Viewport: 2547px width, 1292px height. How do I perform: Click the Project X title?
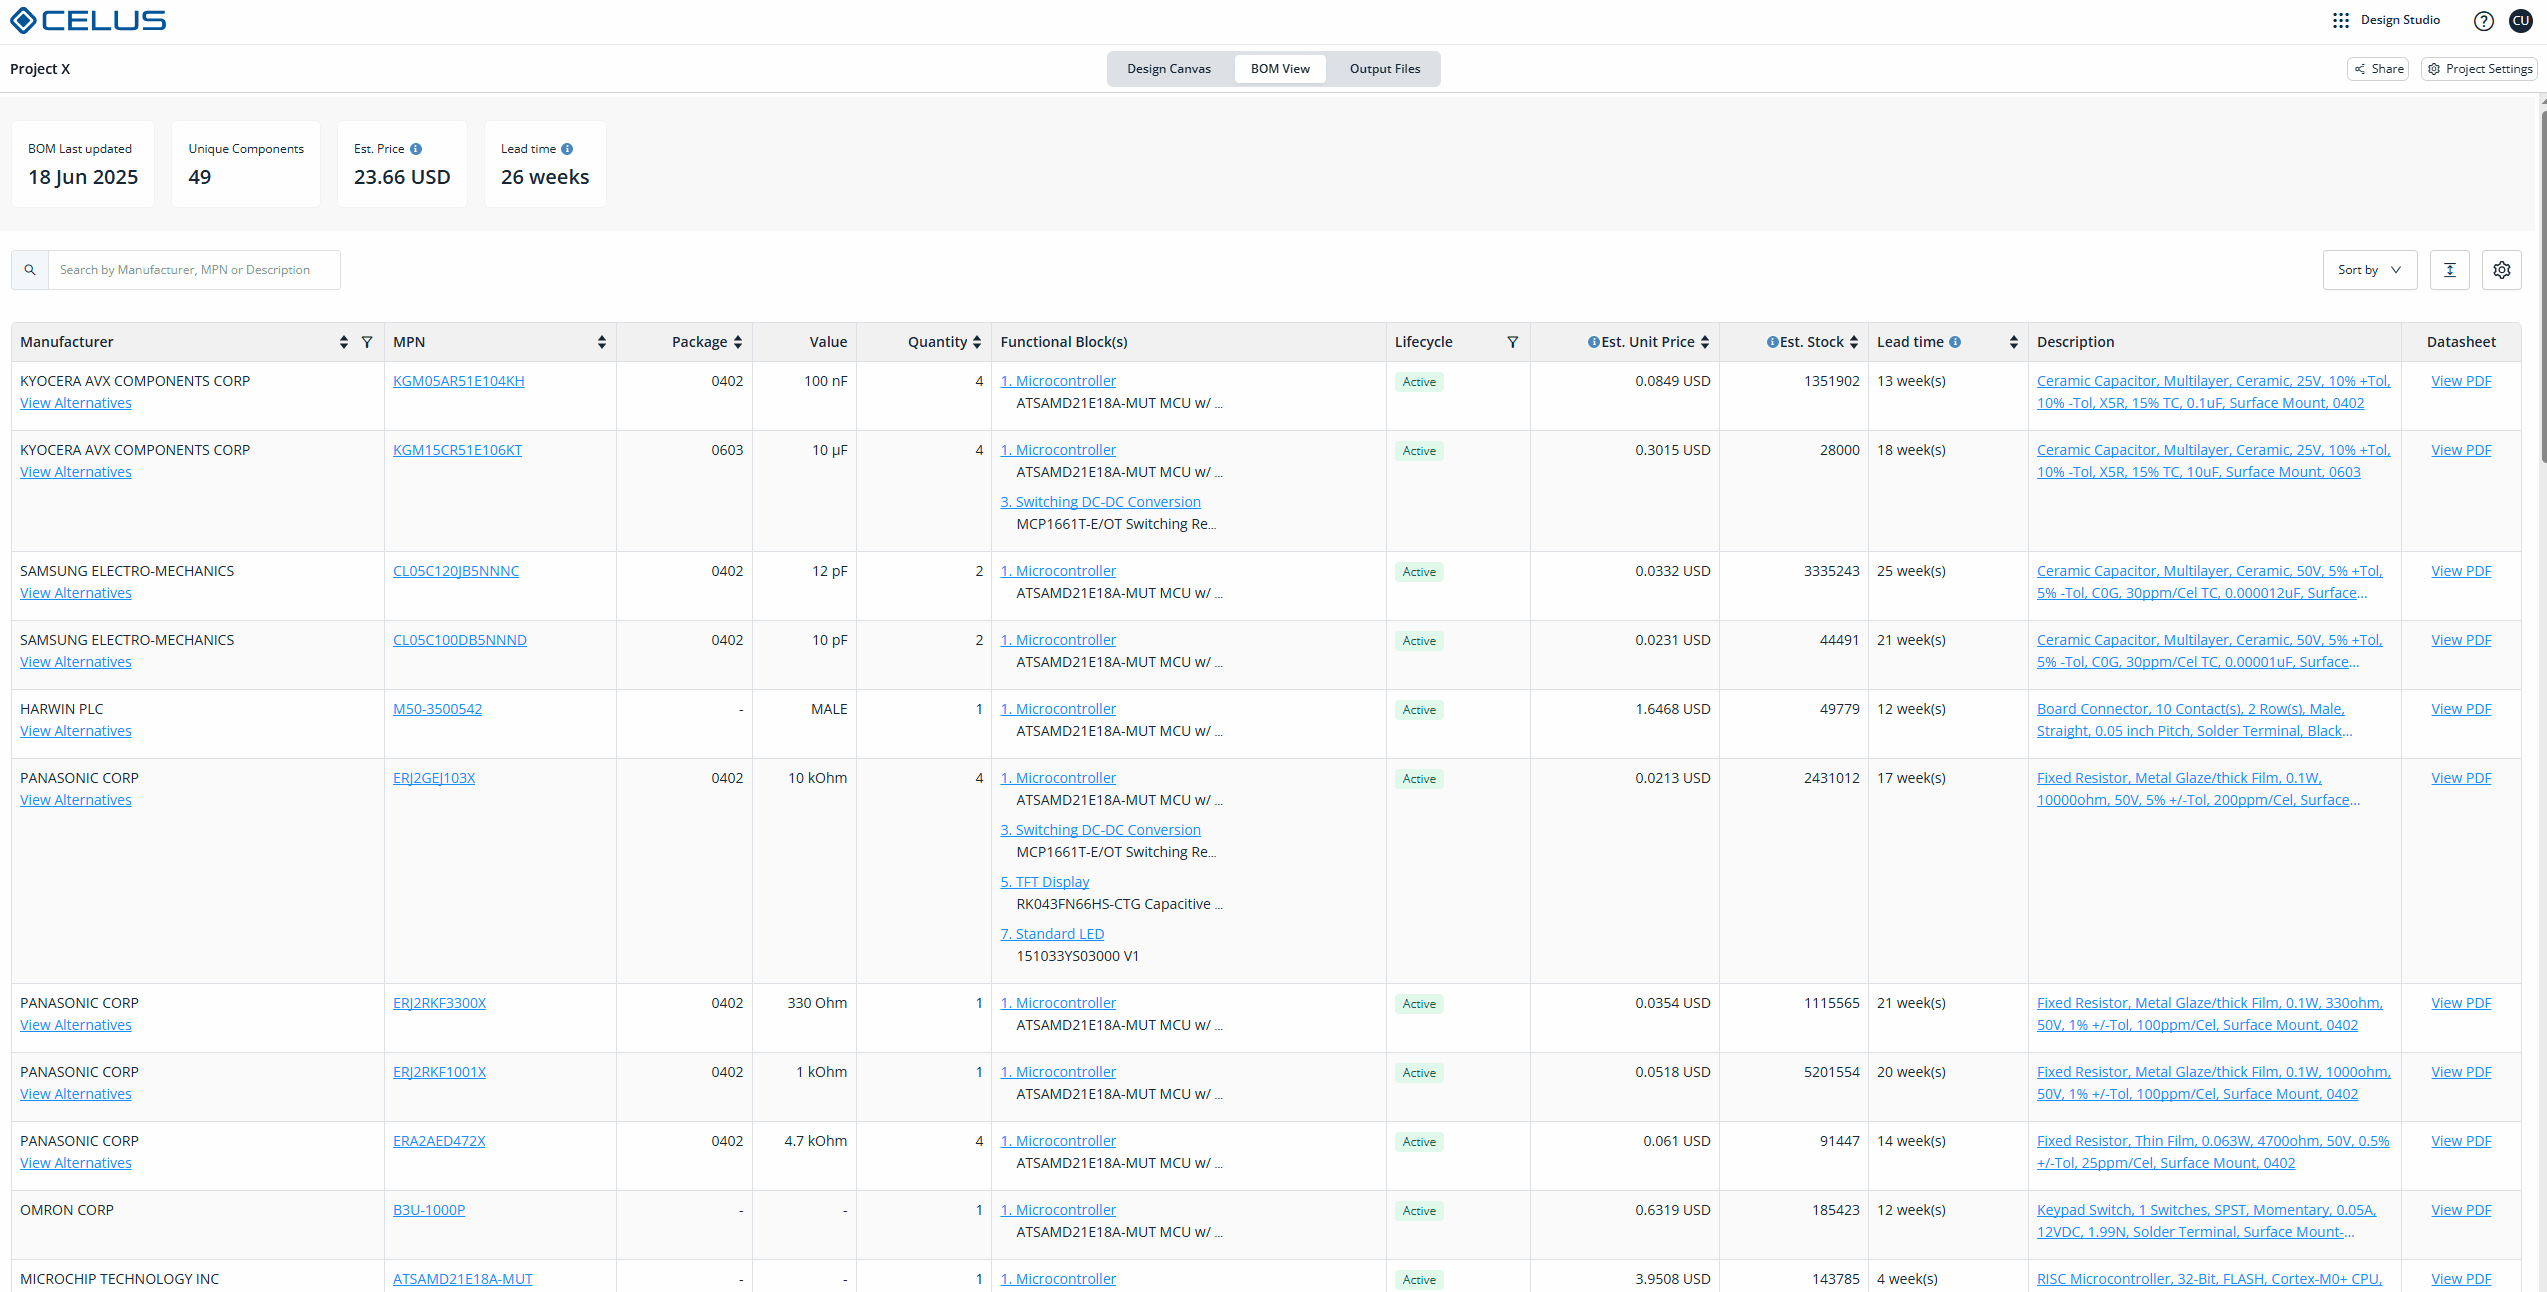[x=40, y=69]
